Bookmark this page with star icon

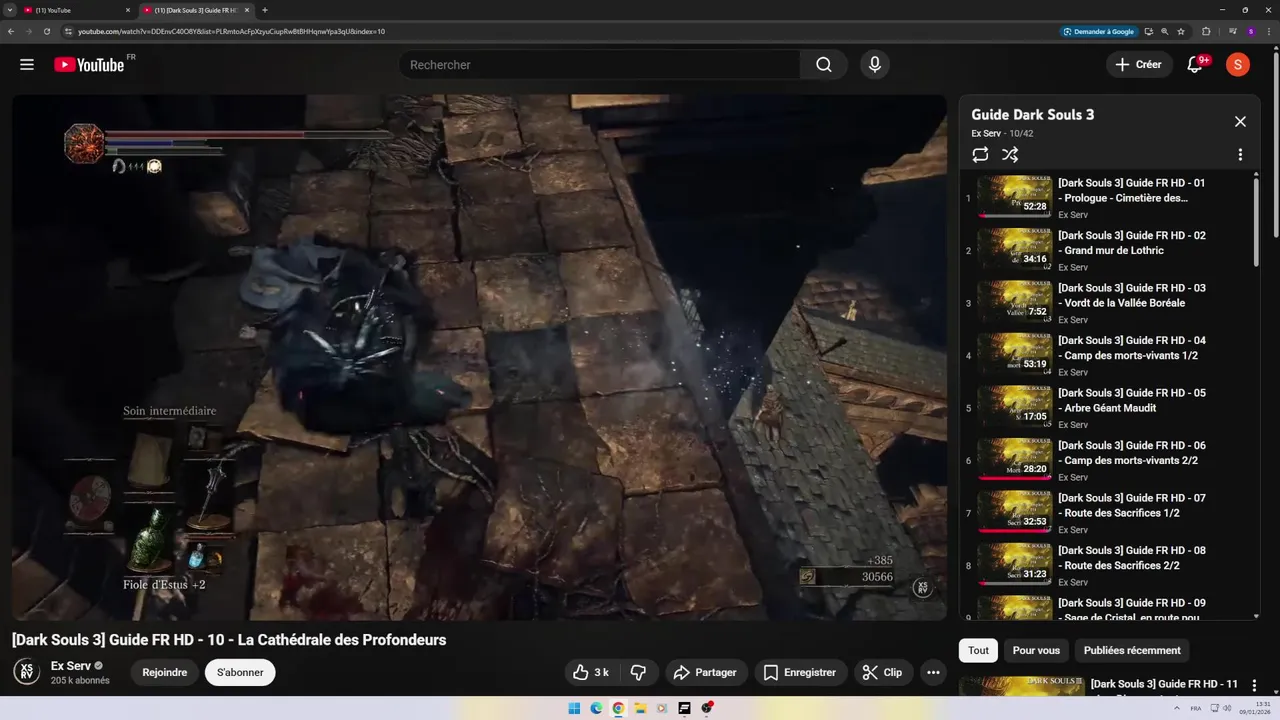pyautogui.click(x=1181, y=31)
